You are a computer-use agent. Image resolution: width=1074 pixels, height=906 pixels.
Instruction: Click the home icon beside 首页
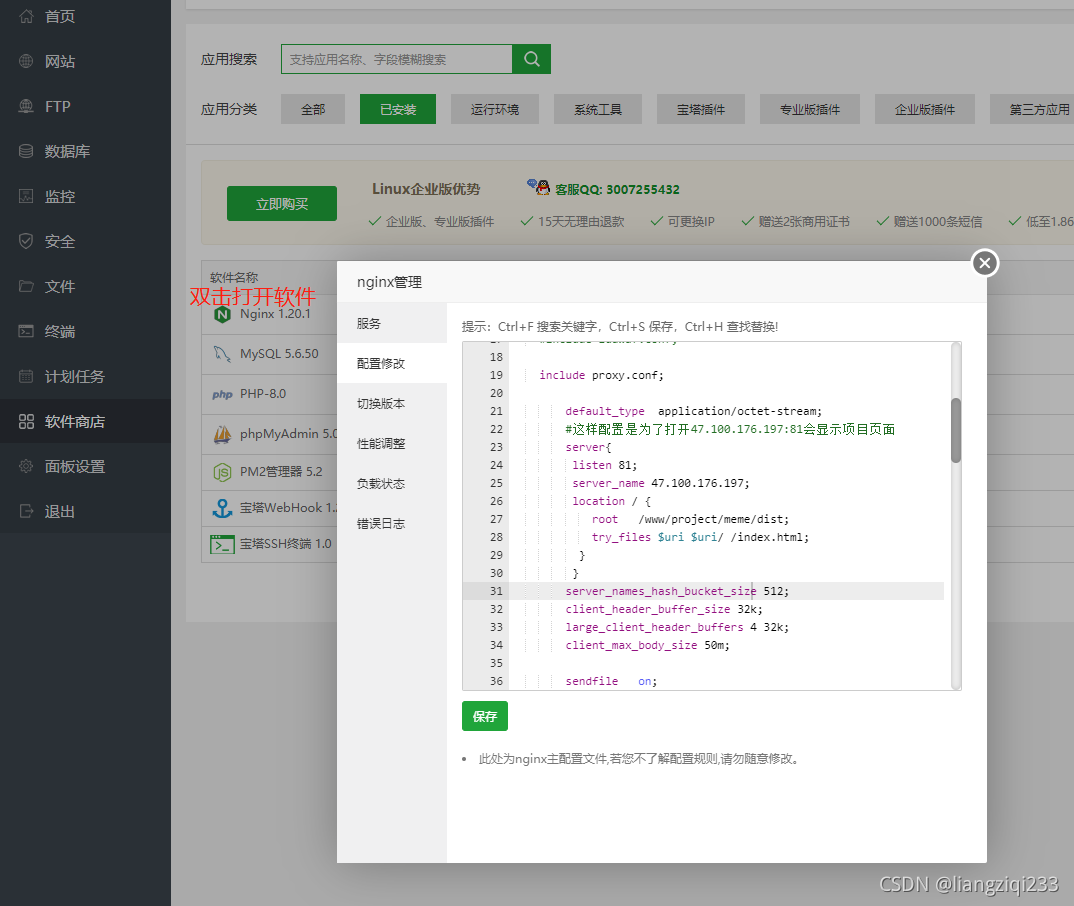pos(26,16)
